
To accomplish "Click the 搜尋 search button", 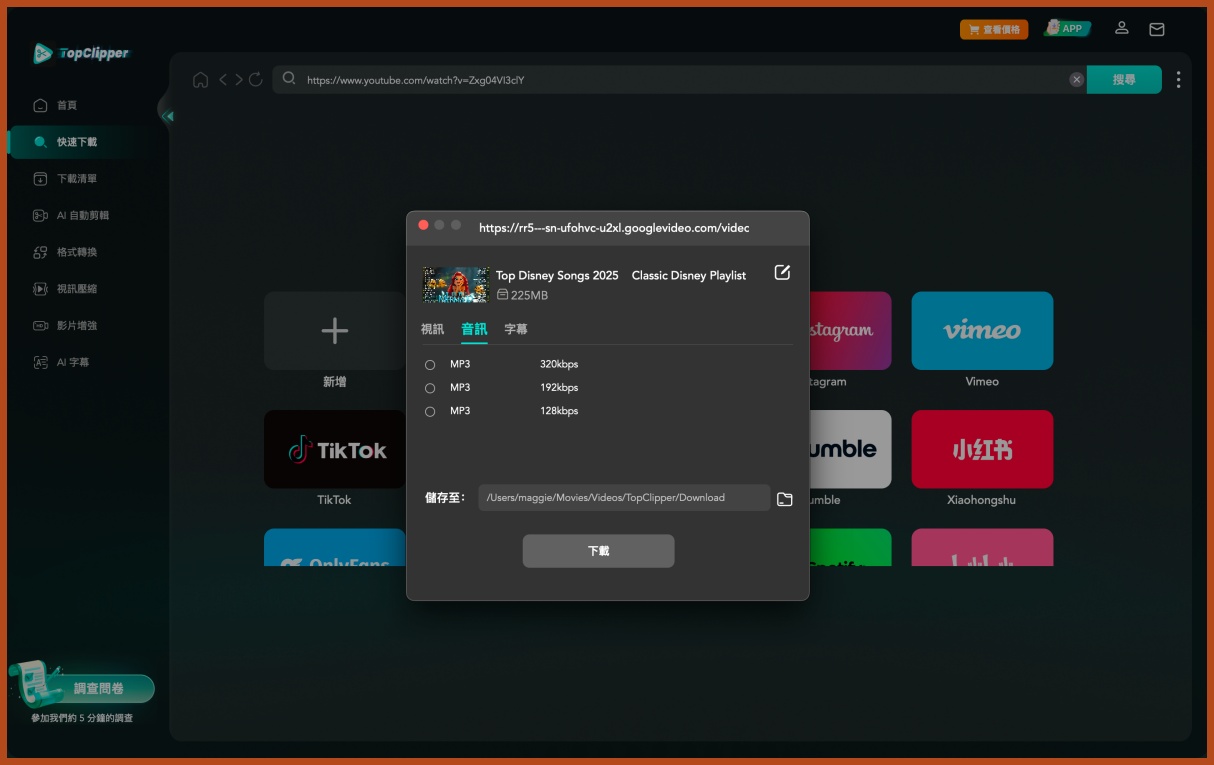I will (x=1123, y=80).
